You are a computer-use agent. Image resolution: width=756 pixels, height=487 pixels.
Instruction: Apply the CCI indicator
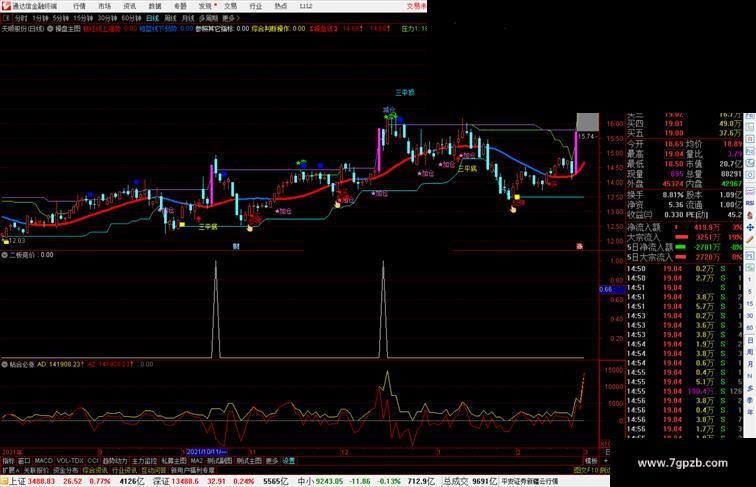93,461
